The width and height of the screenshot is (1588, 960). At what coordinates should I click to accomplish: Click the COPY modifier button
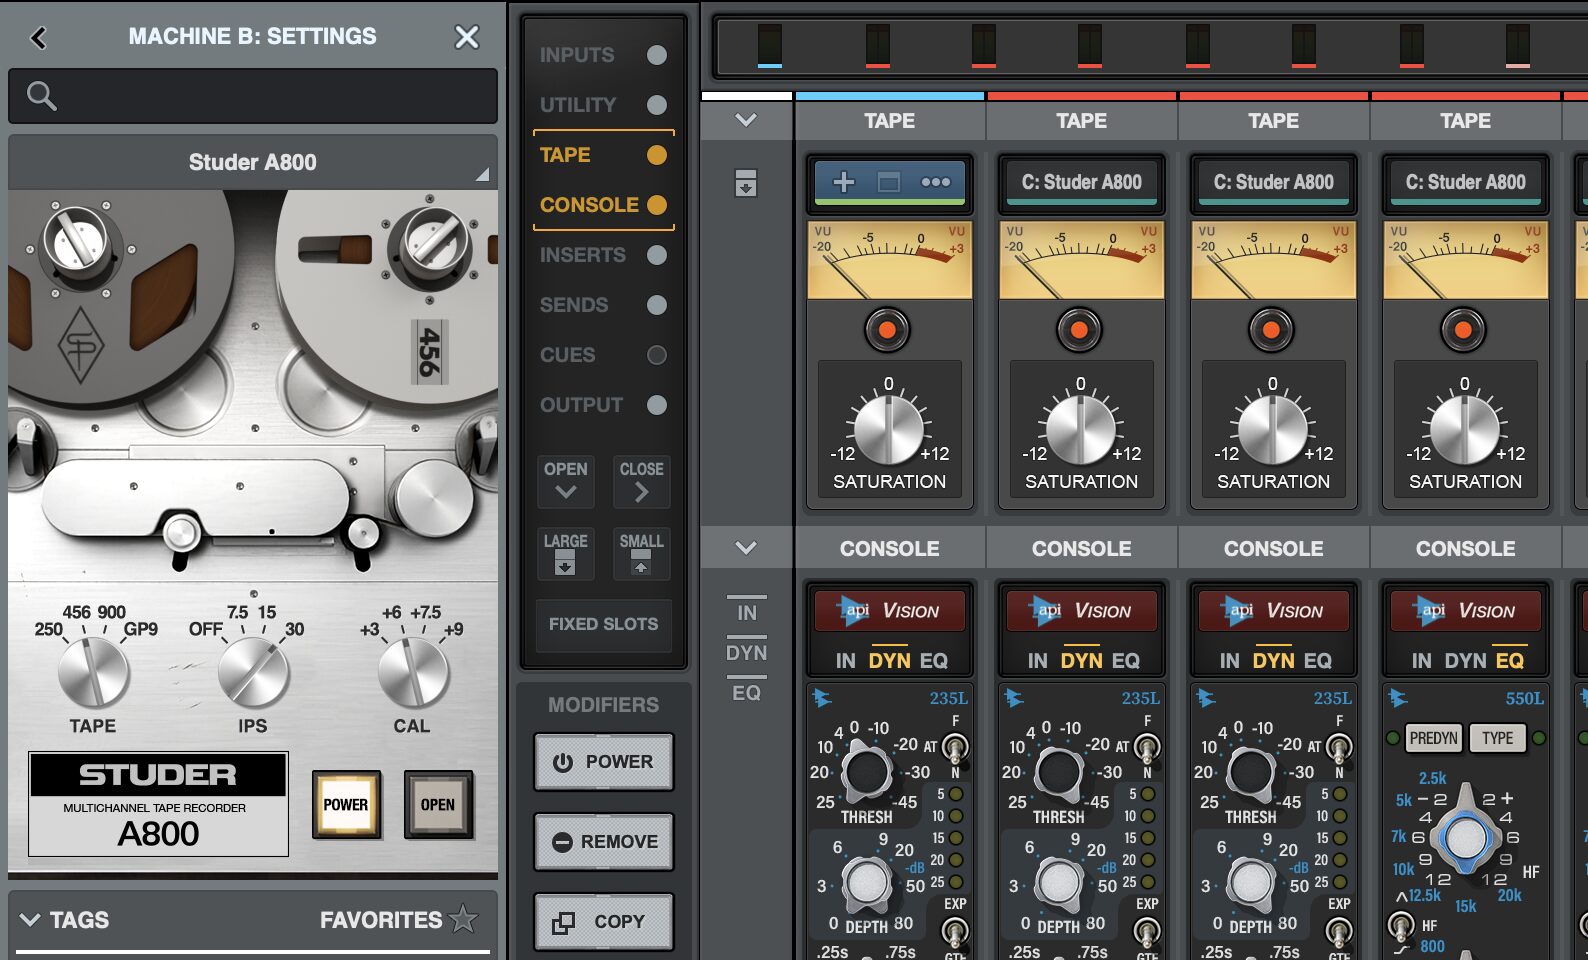click(604, 922)
